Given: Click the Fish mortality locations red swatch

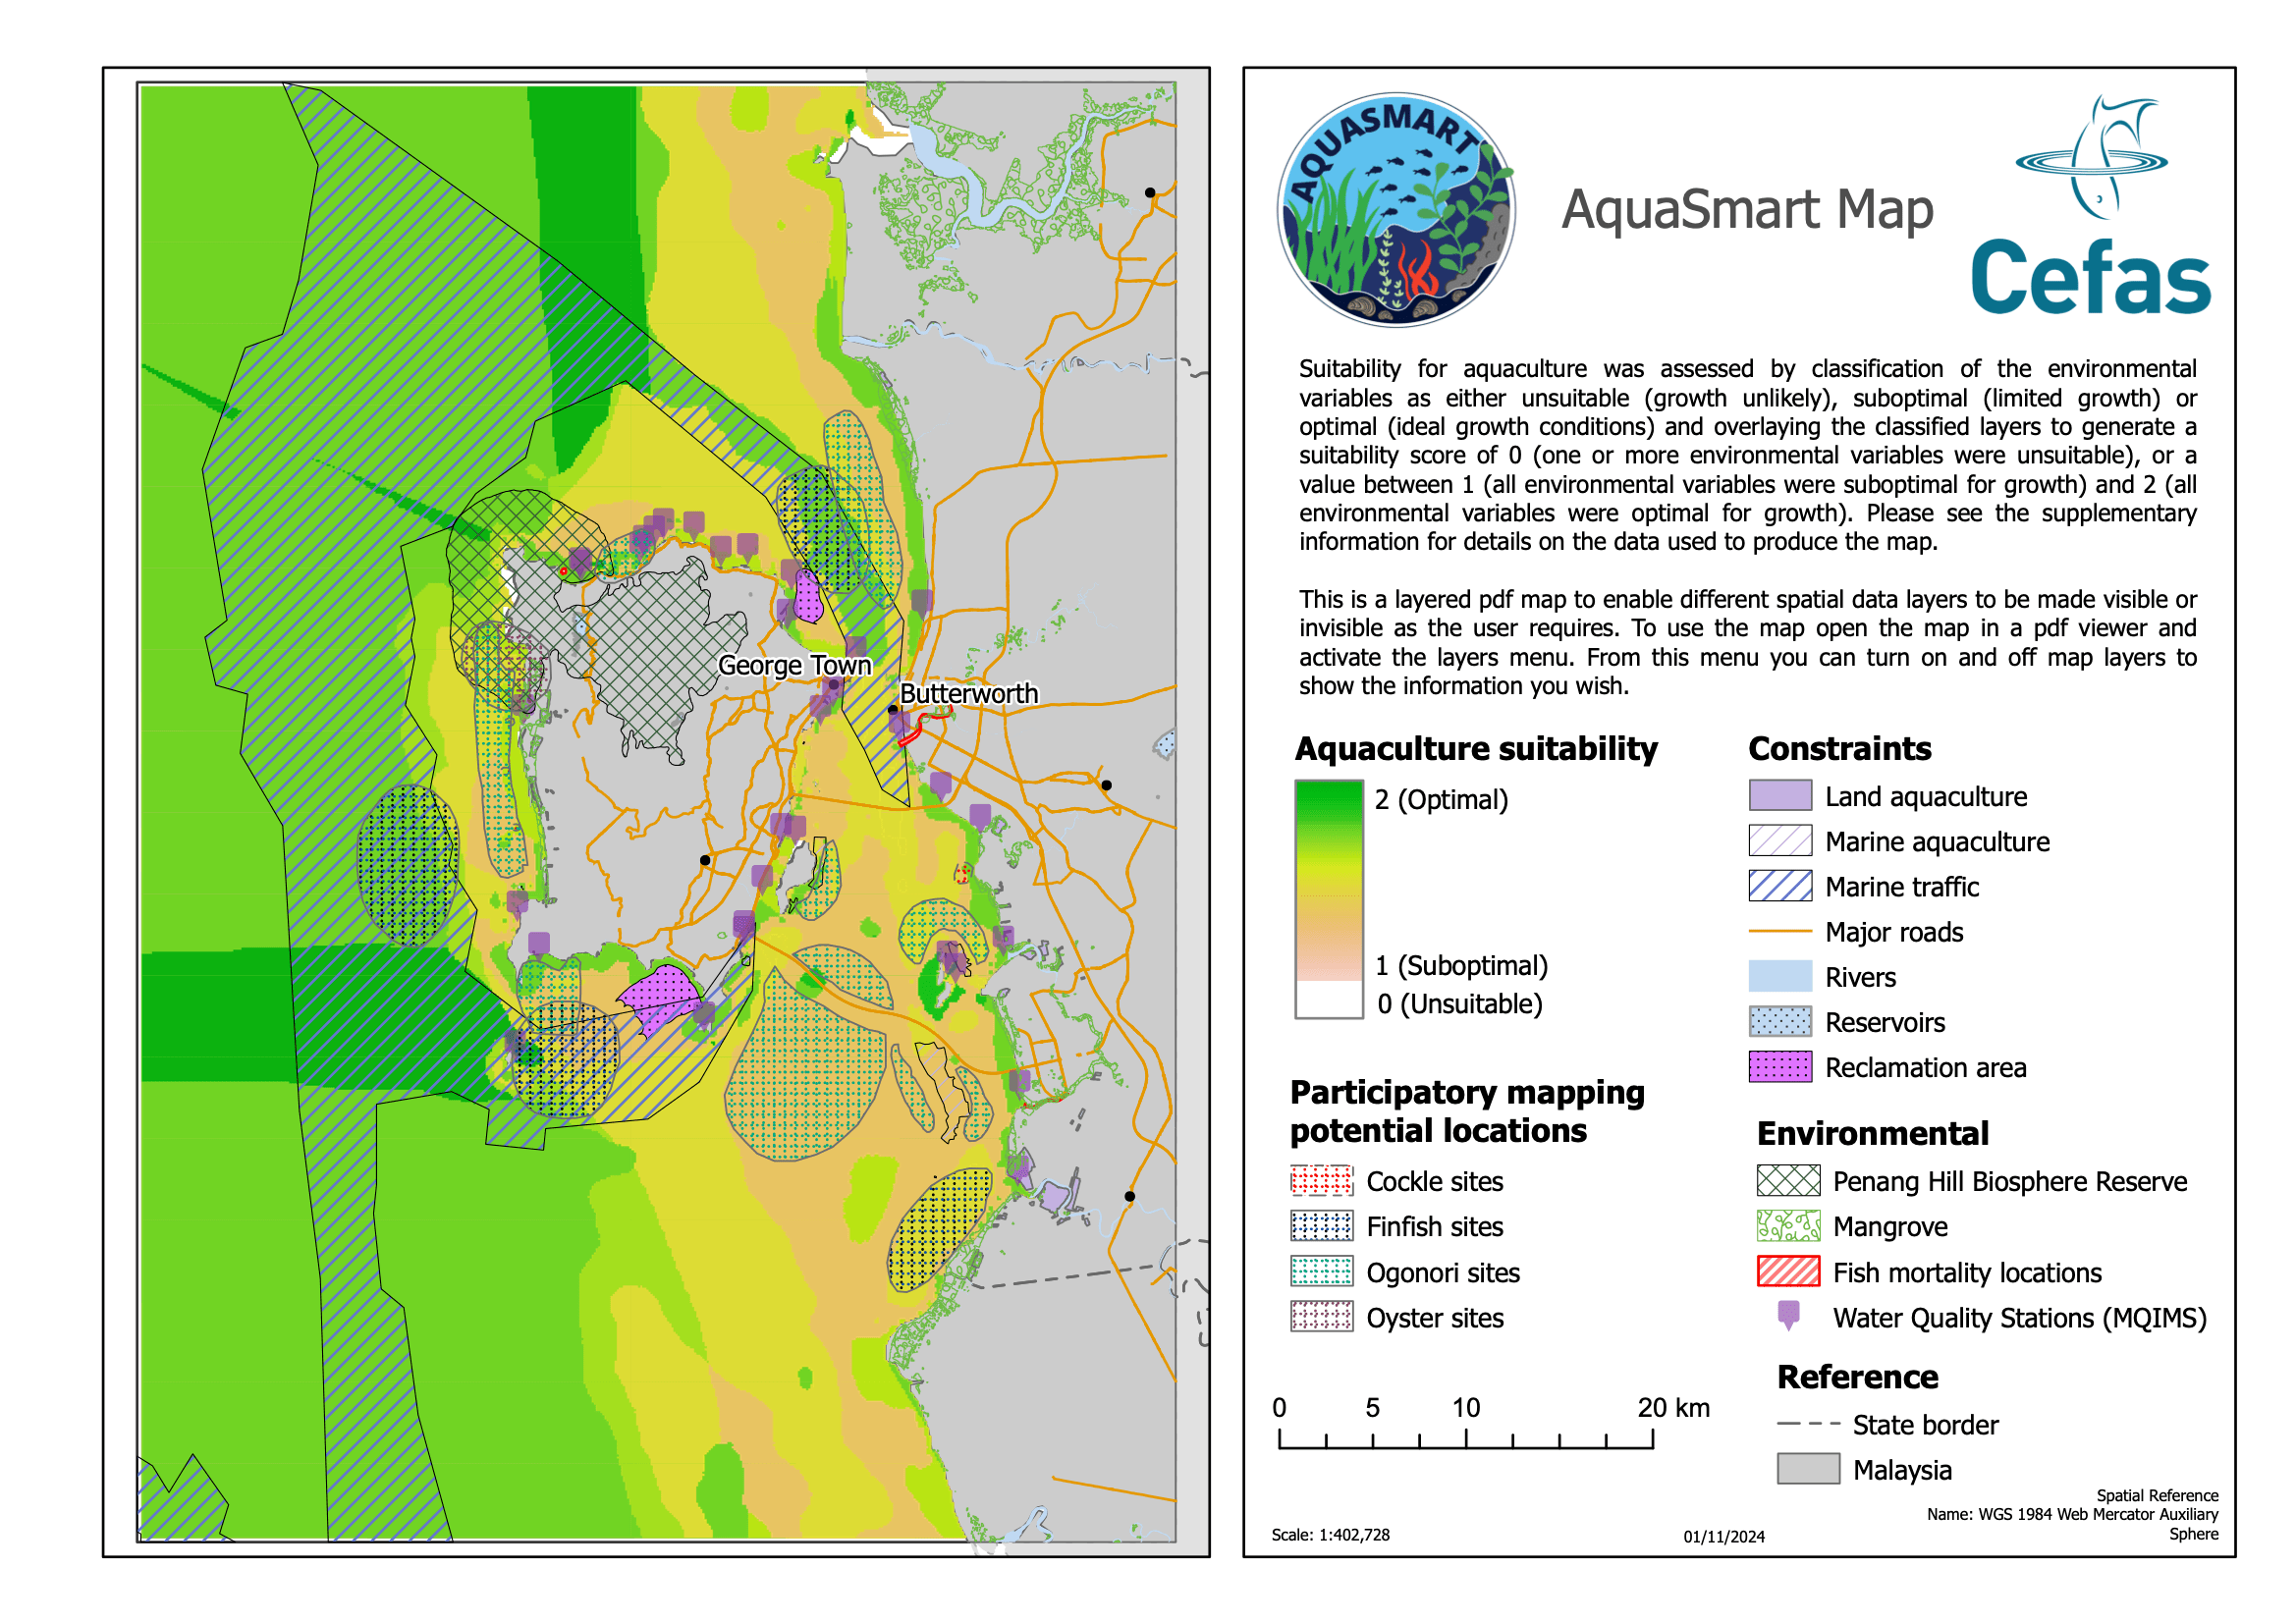Looking at the screenshot, I should [x=1788, y=1272].
